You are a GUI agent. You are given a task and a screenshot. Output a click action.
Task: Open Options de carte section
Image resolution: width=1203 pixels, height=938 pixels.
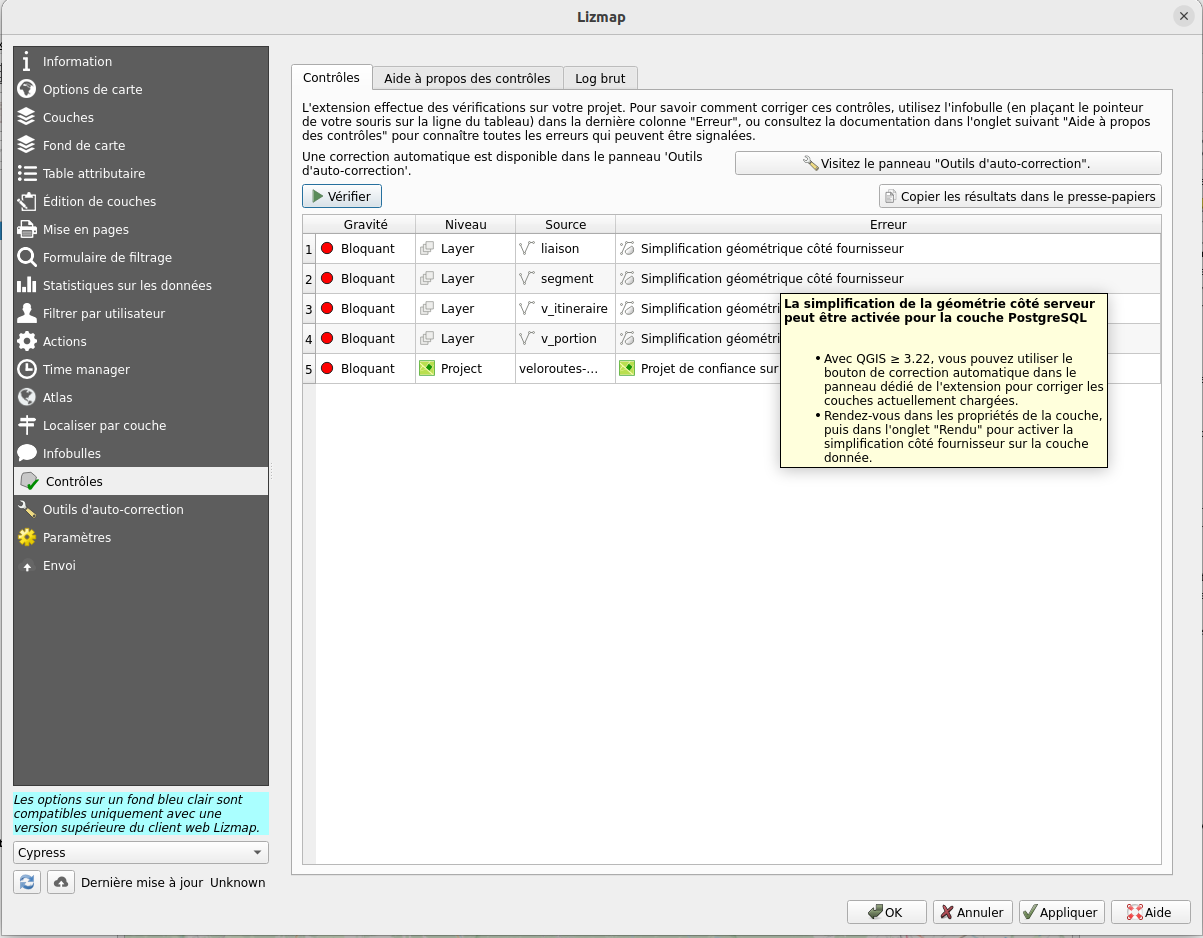(141, 89)
